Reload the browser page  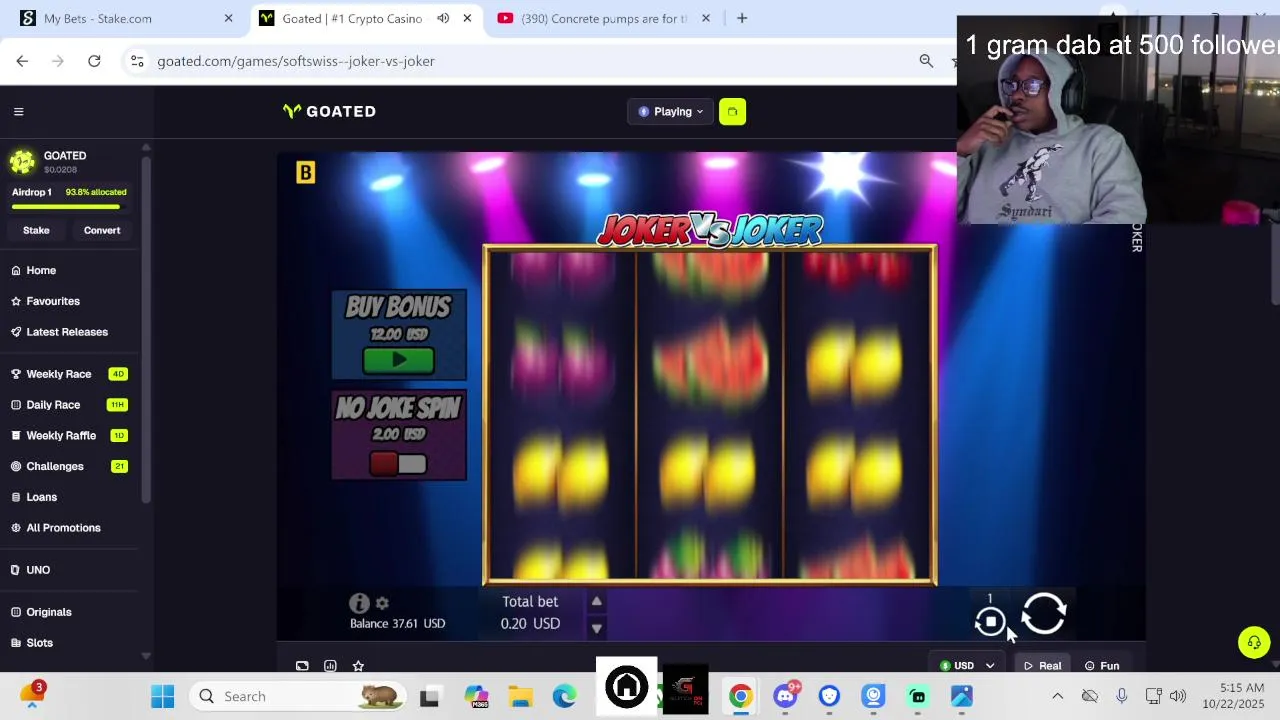[94, 61]
